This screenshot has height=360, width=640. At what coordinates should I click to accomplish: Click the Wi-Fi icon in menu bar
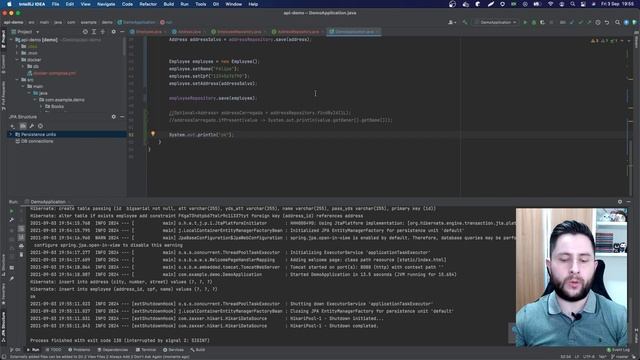pyautogui.click(x=550, y=4)
